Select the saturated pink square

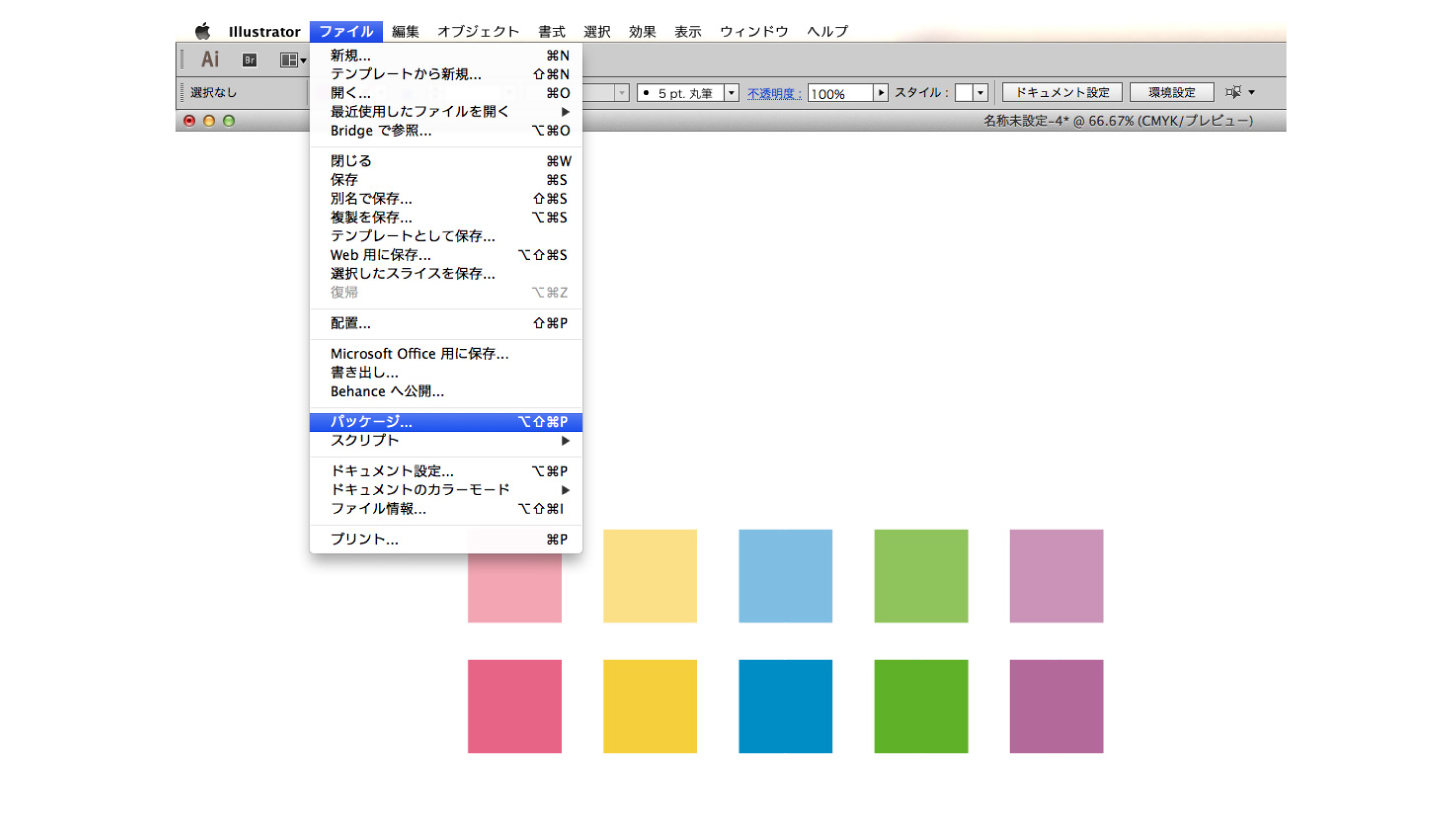515,706
